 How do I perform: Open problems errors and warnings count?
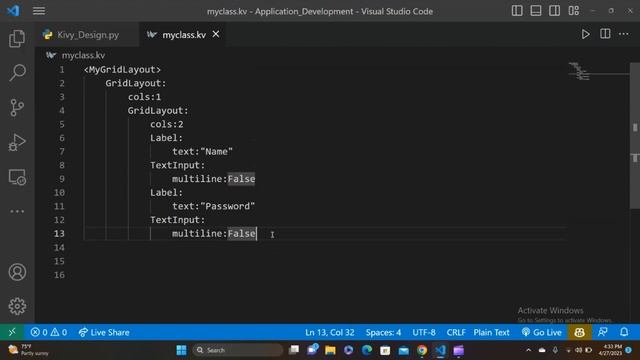coord(49,332)
